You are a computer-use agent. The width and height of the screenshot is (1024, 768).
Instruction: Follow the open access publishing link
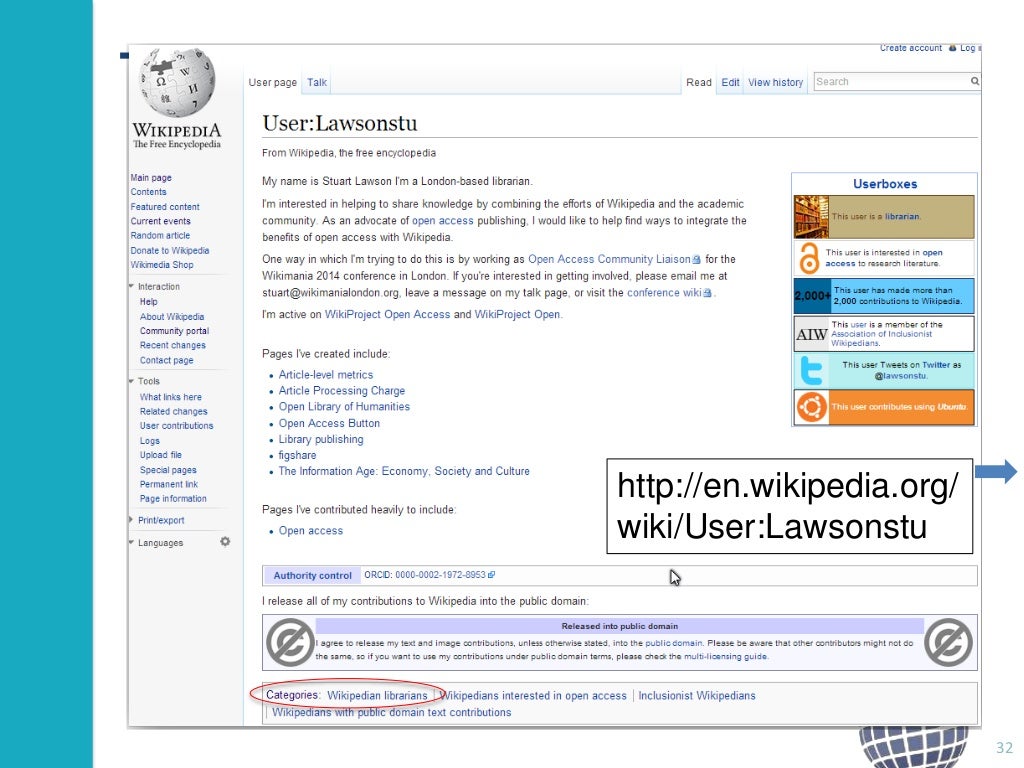[442, 221]
